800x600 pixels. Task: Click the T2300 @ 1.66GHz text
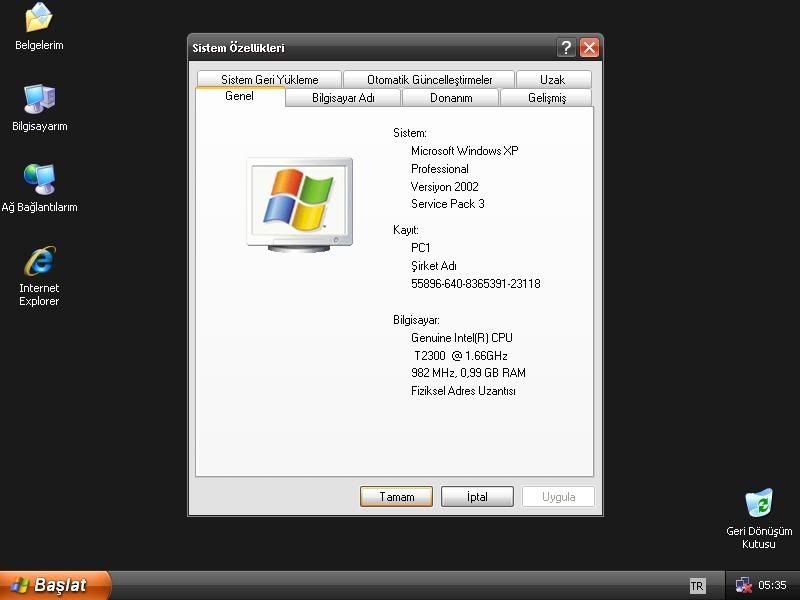tap(460, 356)
